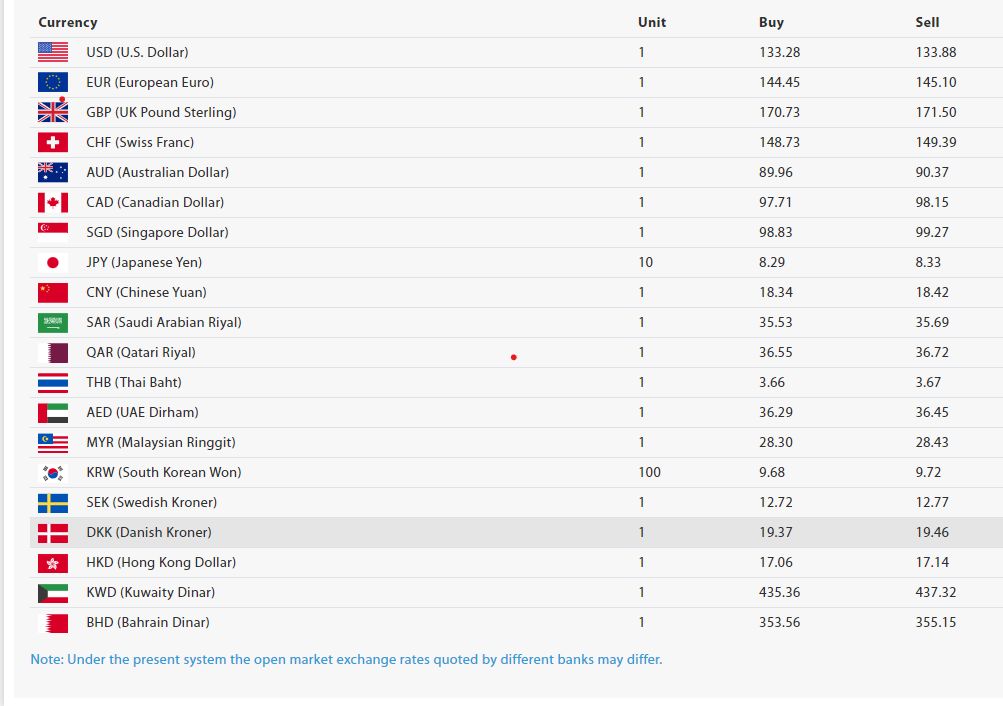Image resolution: width=1003 pixels, height=706 pixels.
Task: Click the Swedish flag icon
Action: click(x=53, y=502)
